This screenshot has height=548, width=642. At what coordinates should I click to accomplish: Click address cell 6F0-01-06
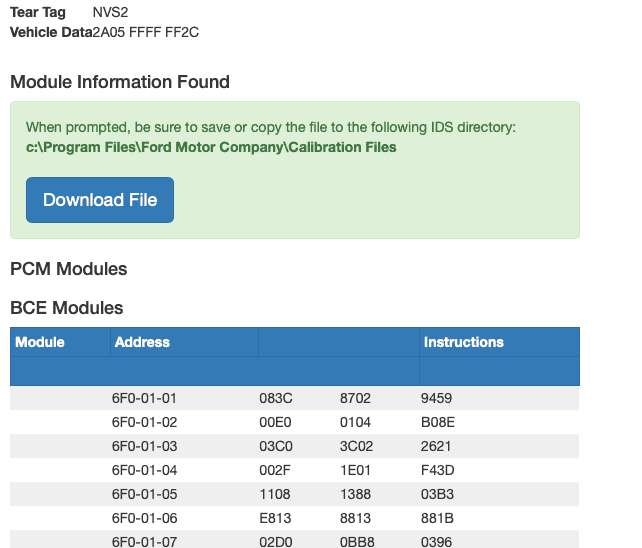coord(144,518)
